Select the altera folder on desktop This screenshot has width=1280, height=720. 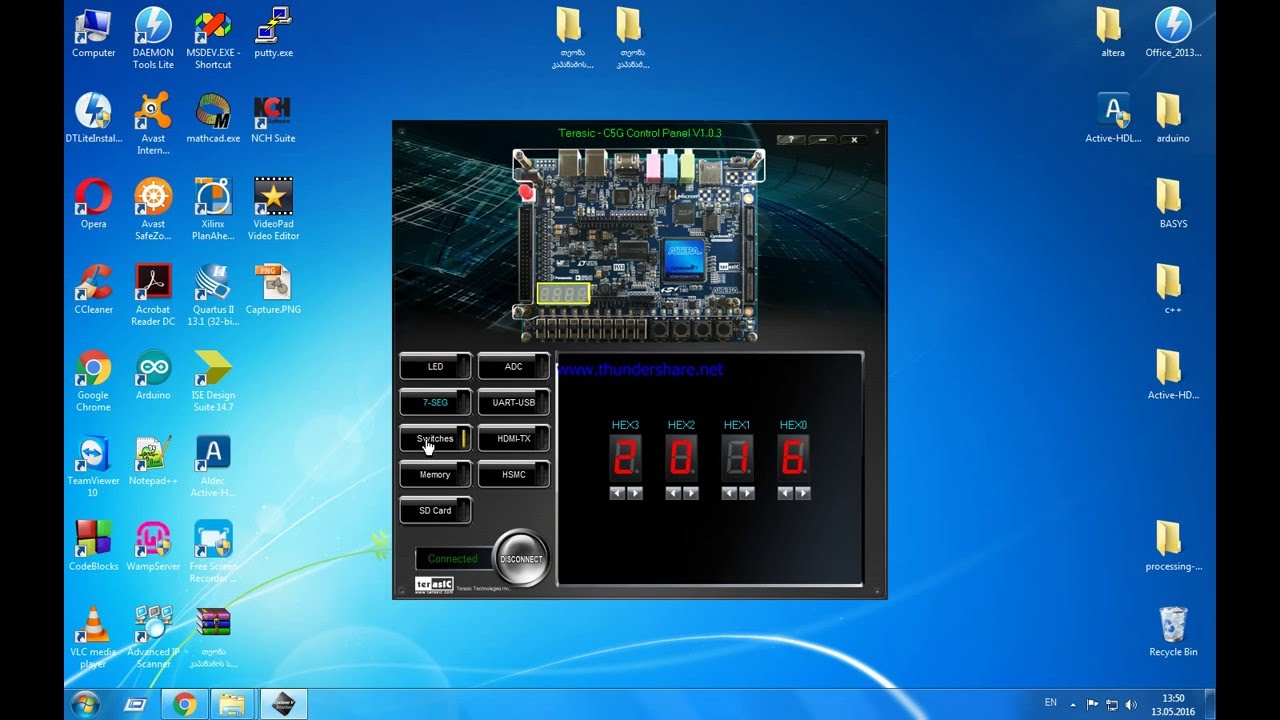point(1113,33)
